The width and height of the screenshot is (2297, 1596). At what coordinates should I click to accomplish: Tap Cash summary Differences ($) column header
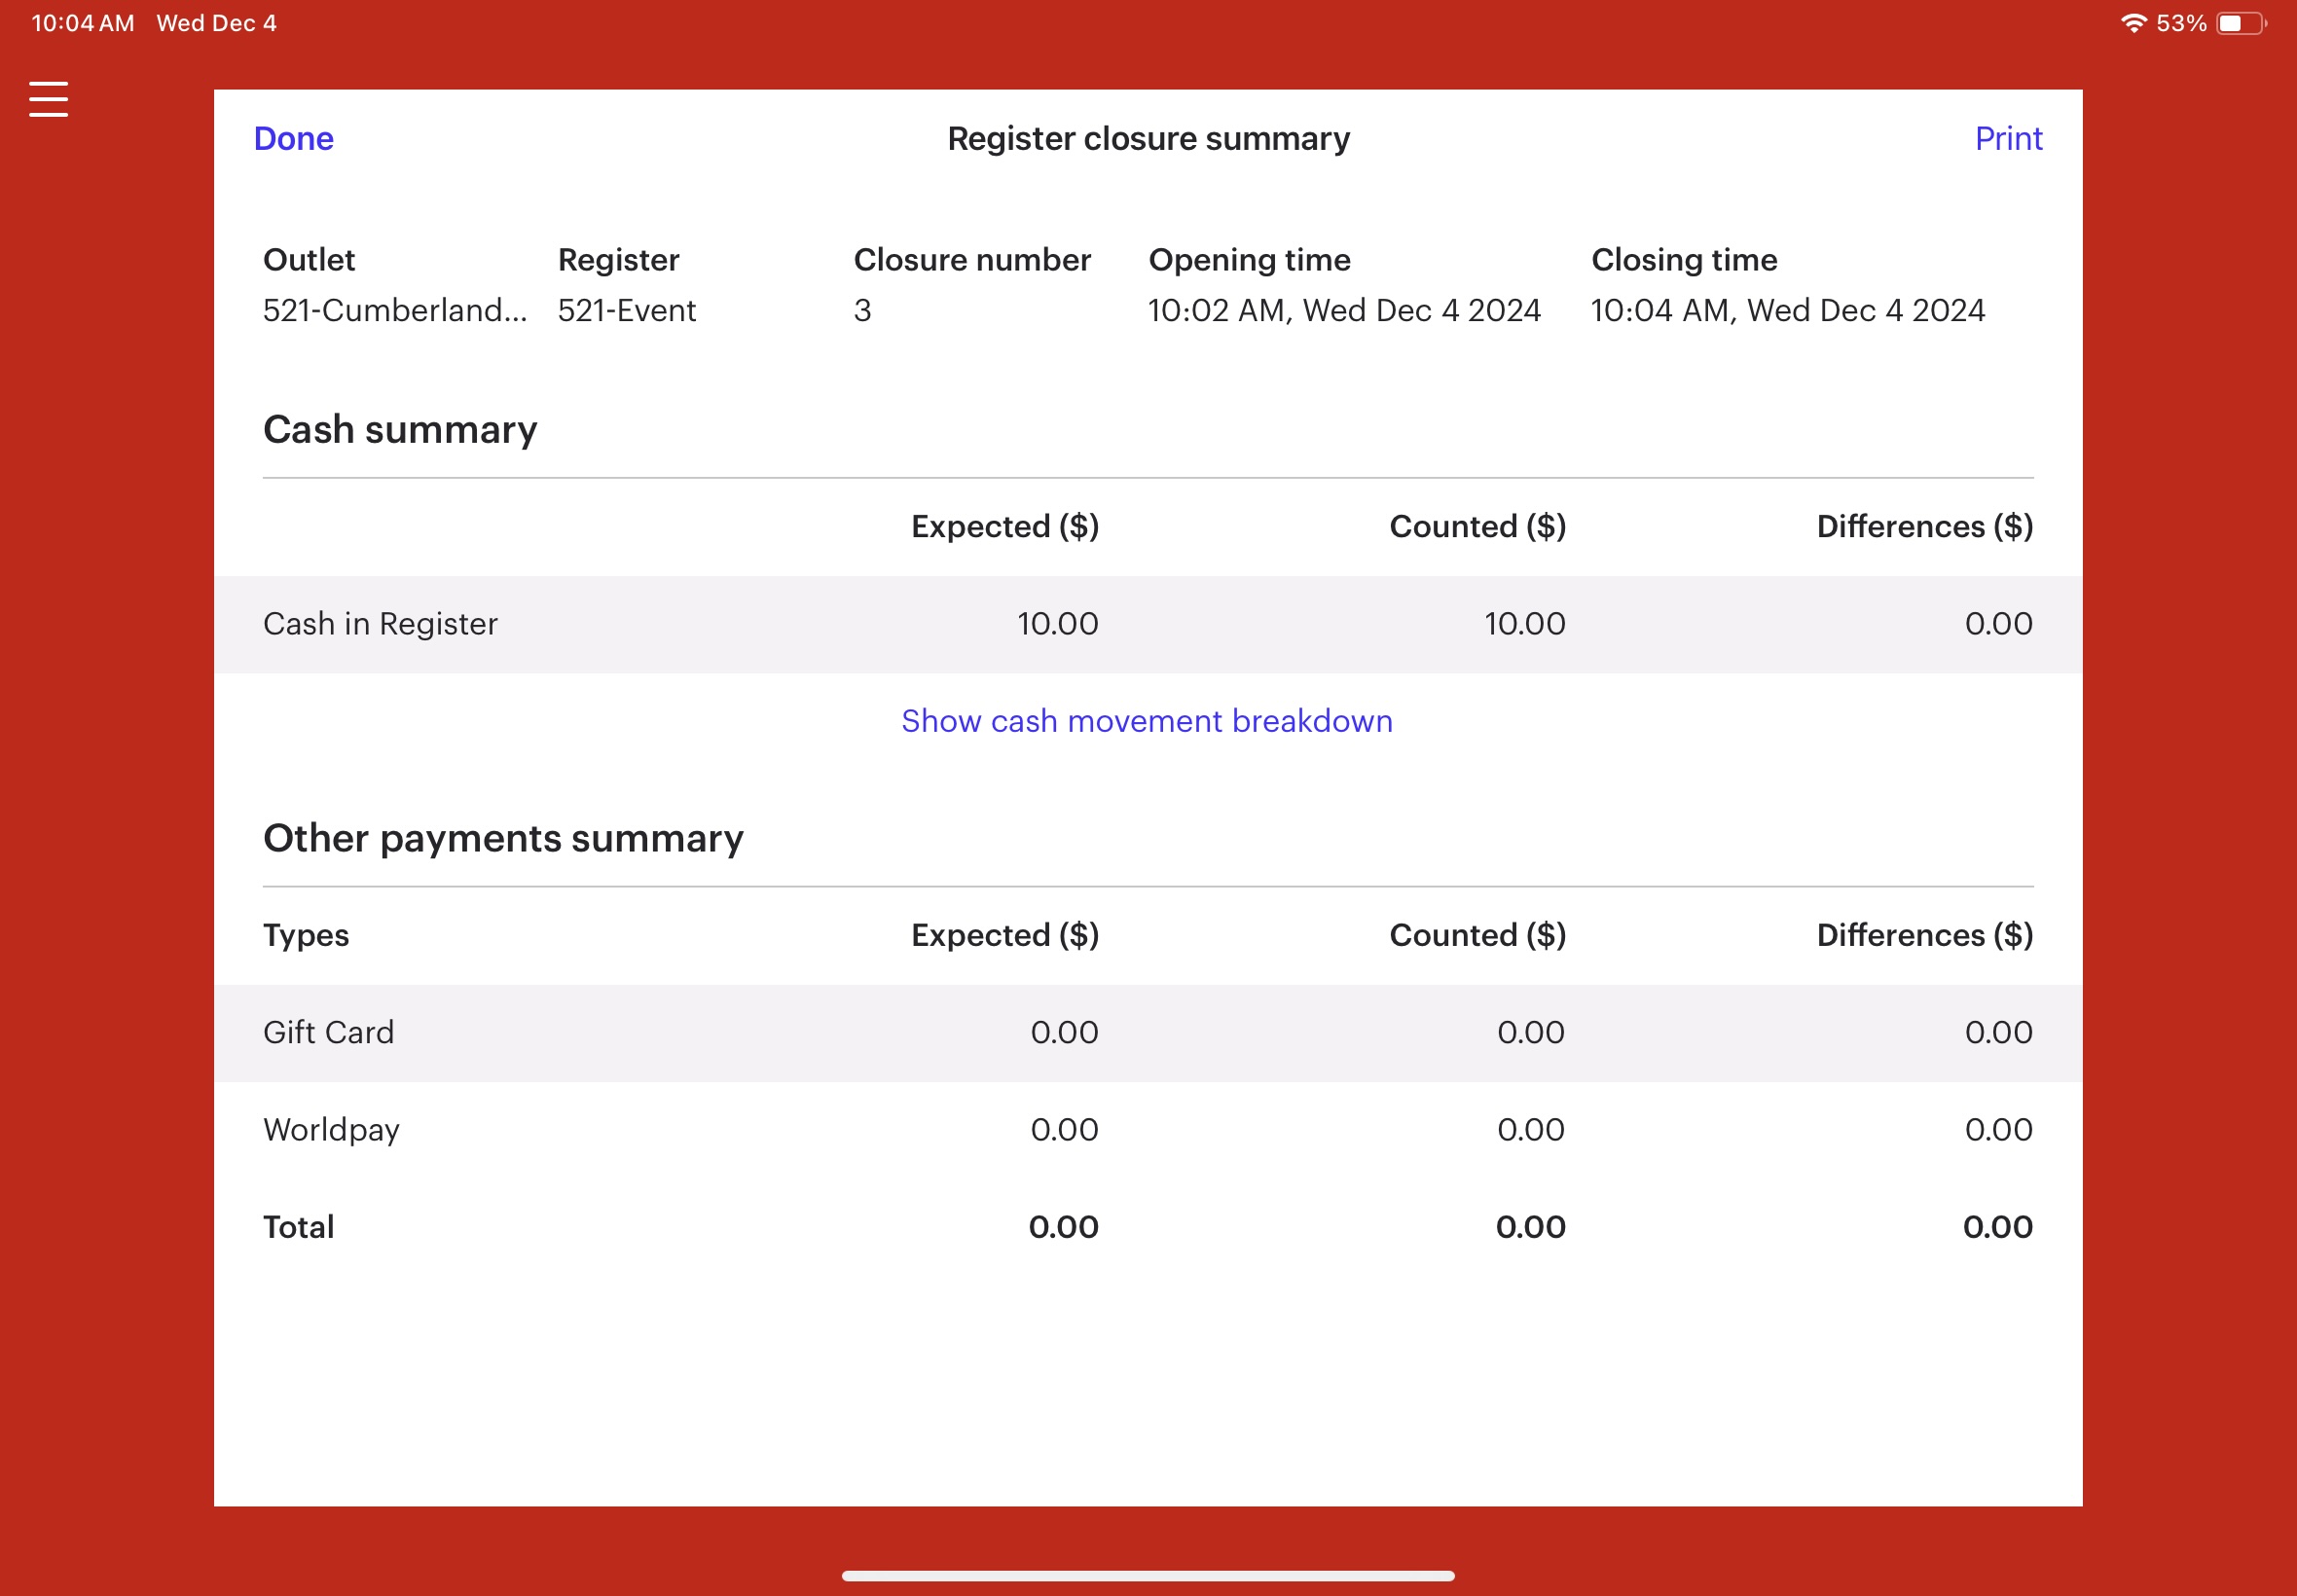point(1924,527)
